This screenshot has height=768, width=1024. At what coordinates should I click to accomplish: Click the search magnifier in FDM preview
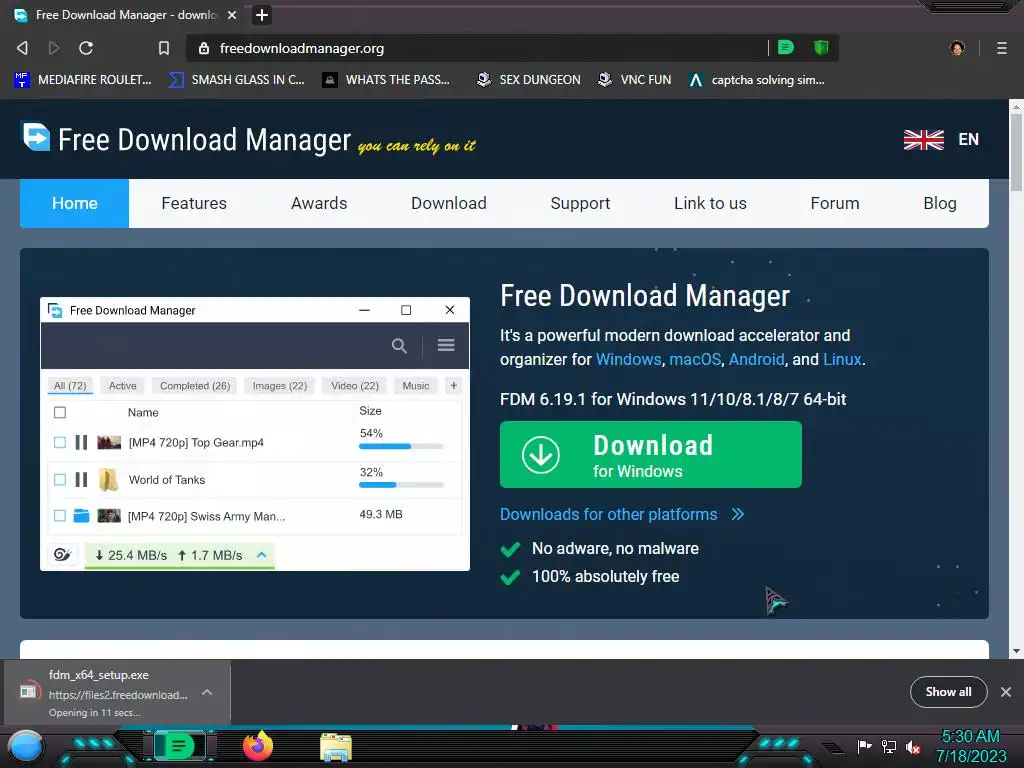pyautogui.click(x=399, y=345)
